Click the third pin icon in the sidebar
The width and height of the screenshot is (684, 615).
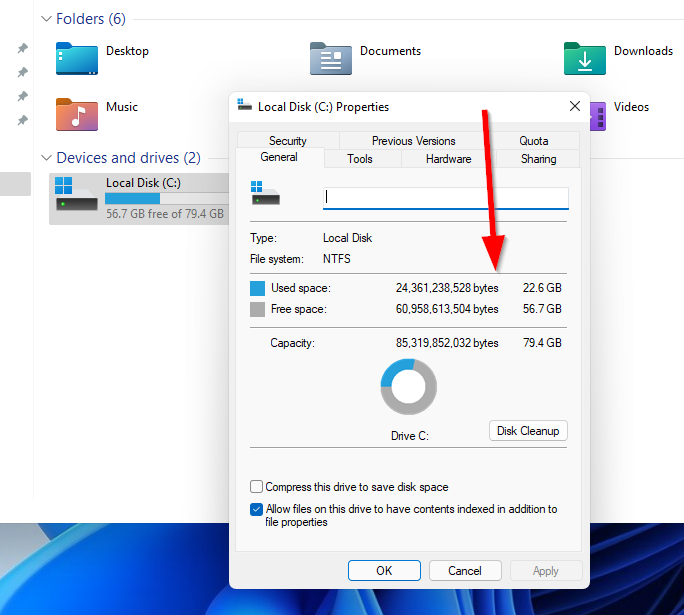(x=22, y=96)
